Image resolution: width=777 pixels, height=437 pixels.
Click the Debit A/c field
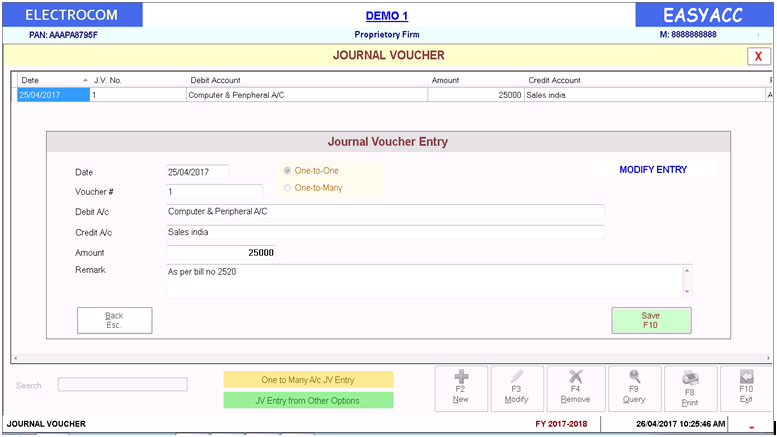(x=385, y=212)
